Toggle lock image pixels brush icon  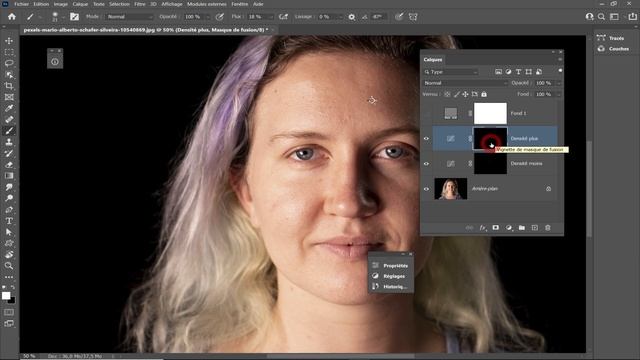456,94
